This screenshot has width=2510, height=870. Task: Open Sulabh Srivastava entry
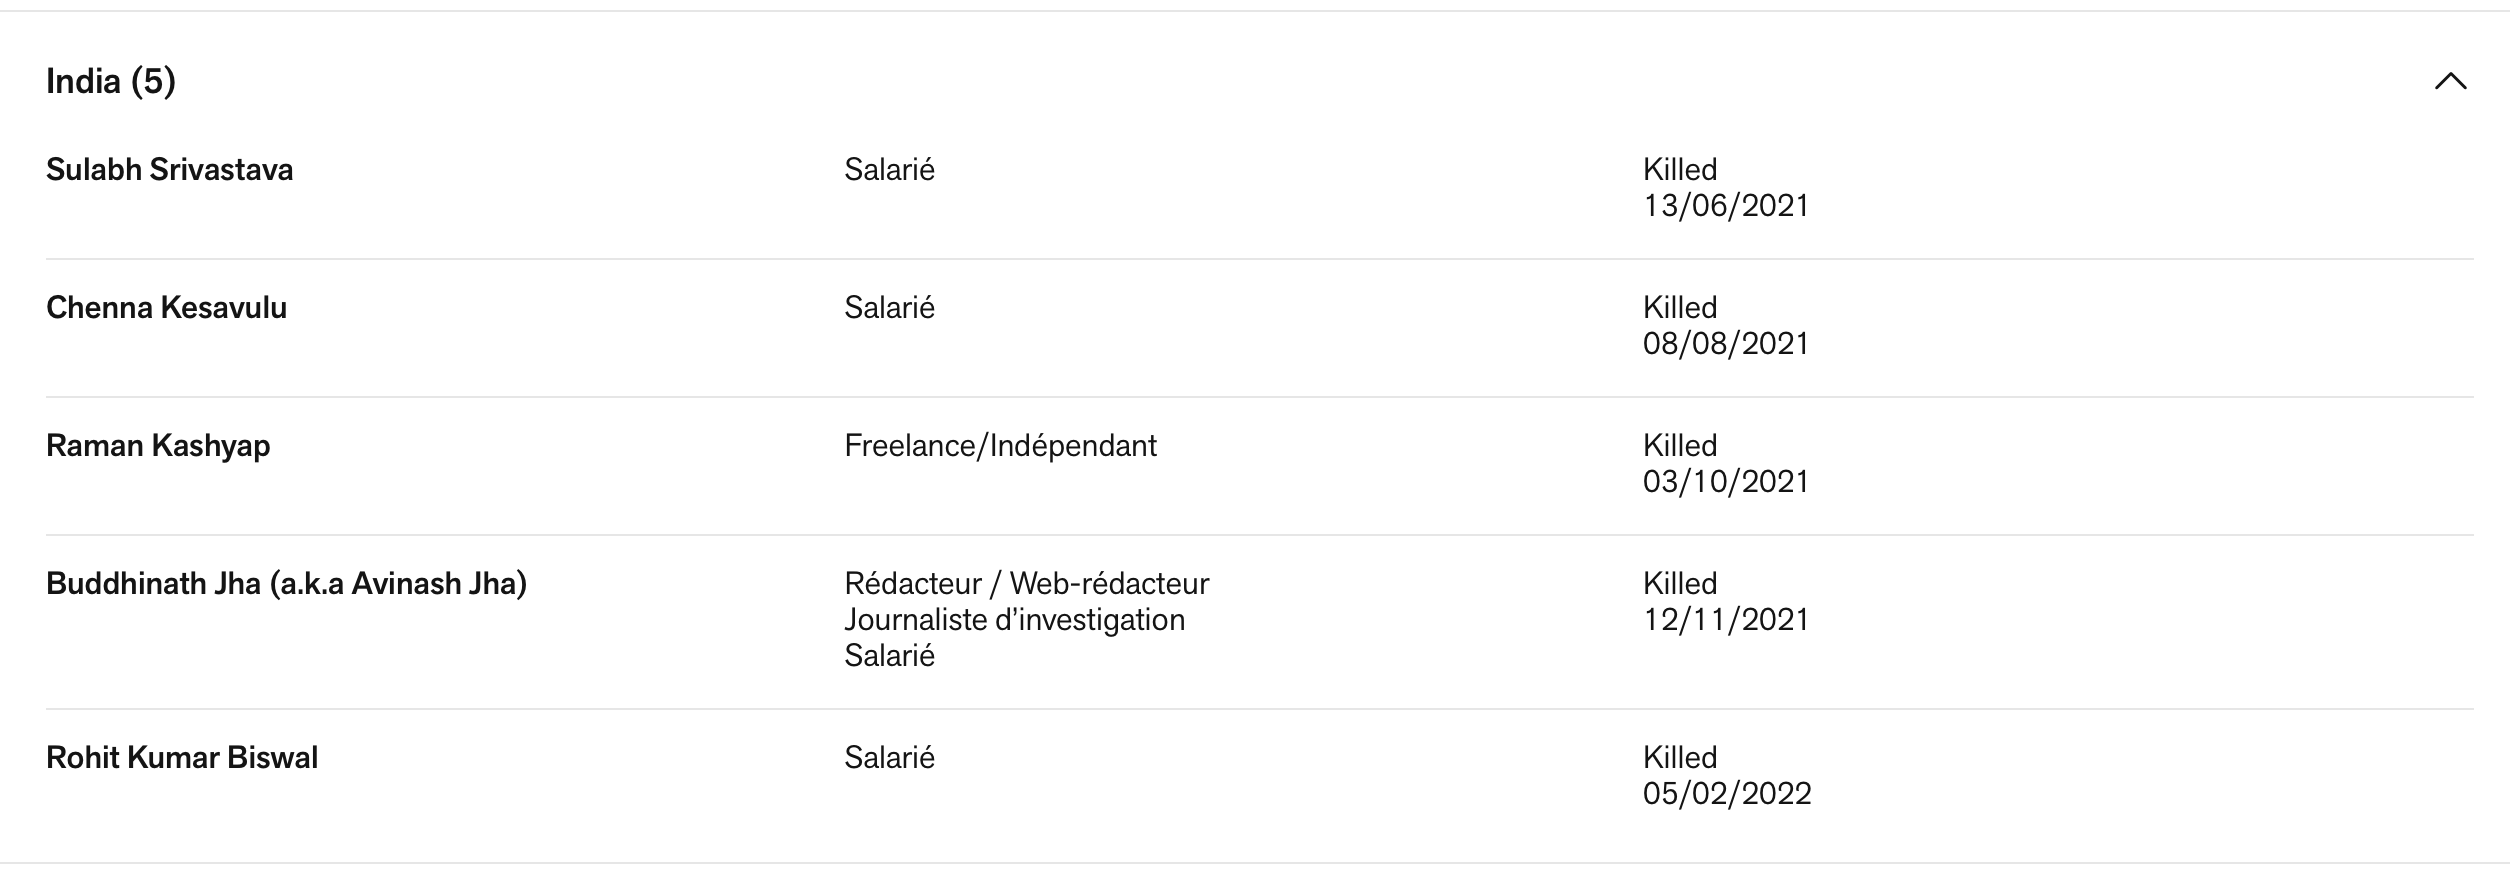pos(169,170)
